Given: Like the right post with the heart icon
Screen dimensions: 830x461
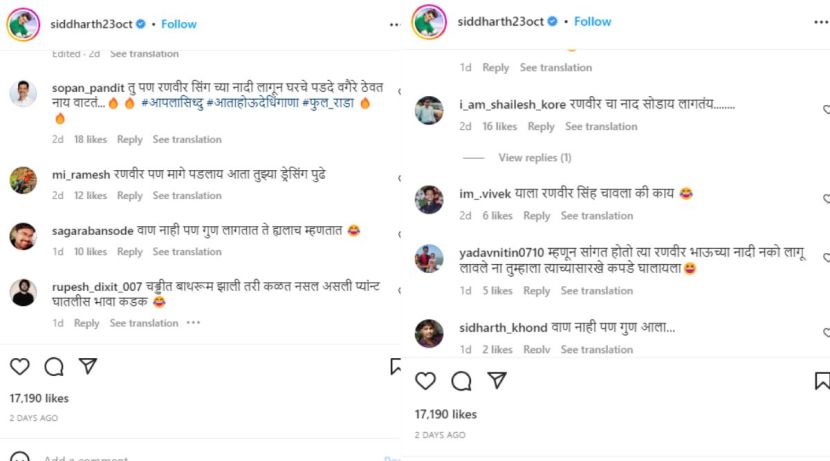Looking at the screenshot, I should (x=426, y=381).
